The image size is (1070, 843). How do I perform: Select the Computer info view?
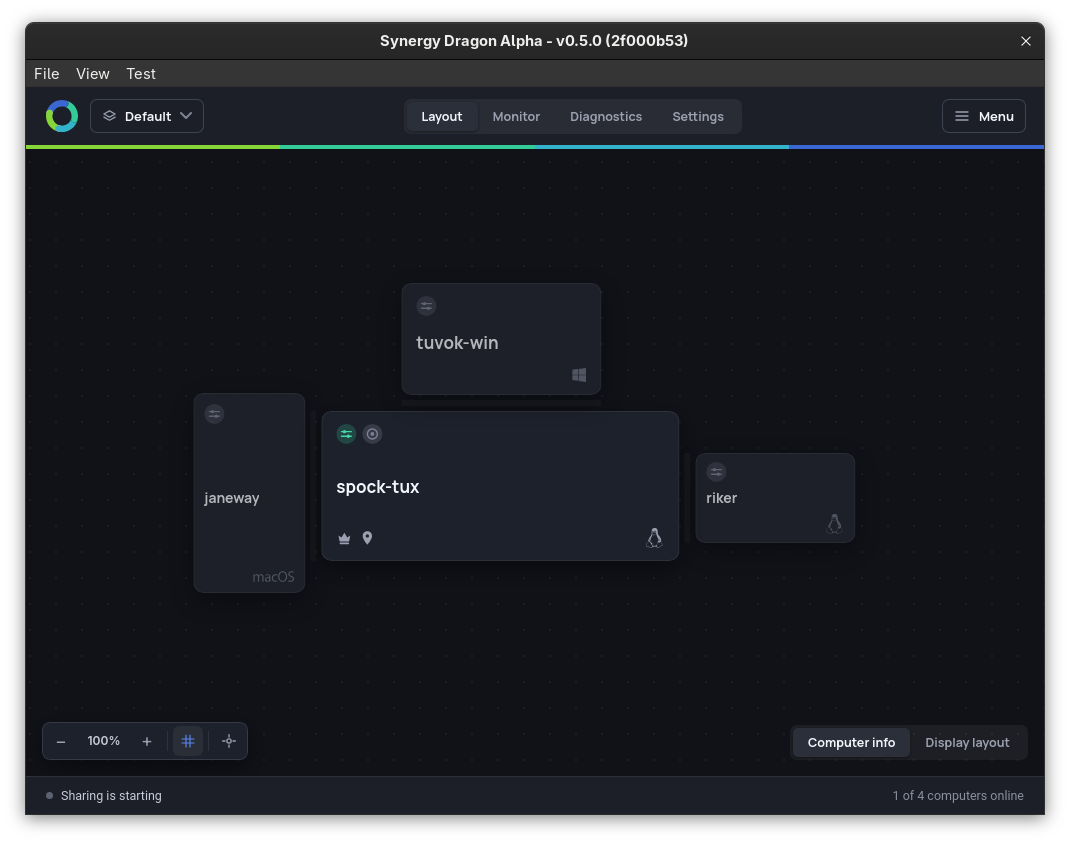tap(851, 743)
